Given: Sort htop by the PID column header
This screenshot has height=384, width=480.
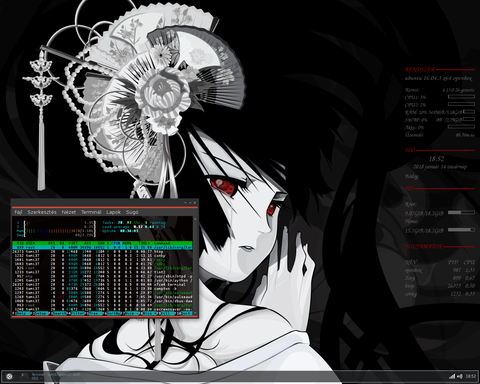Looking at the screenshot, I should tap(20, 243).
